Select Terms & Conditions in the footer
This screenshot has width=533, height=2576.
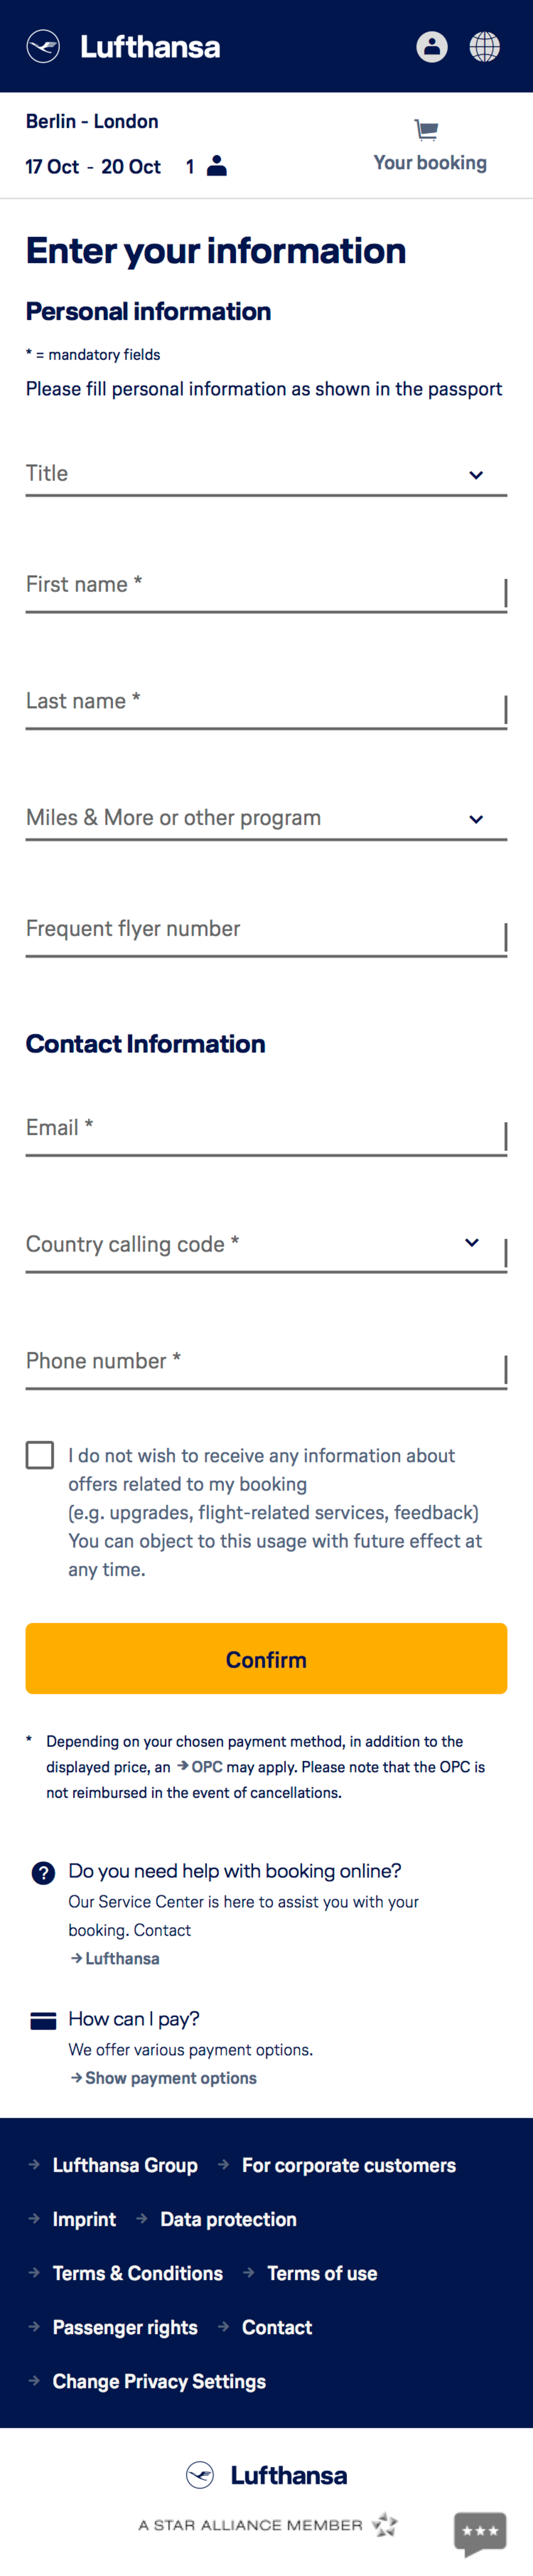(137, 2273)
